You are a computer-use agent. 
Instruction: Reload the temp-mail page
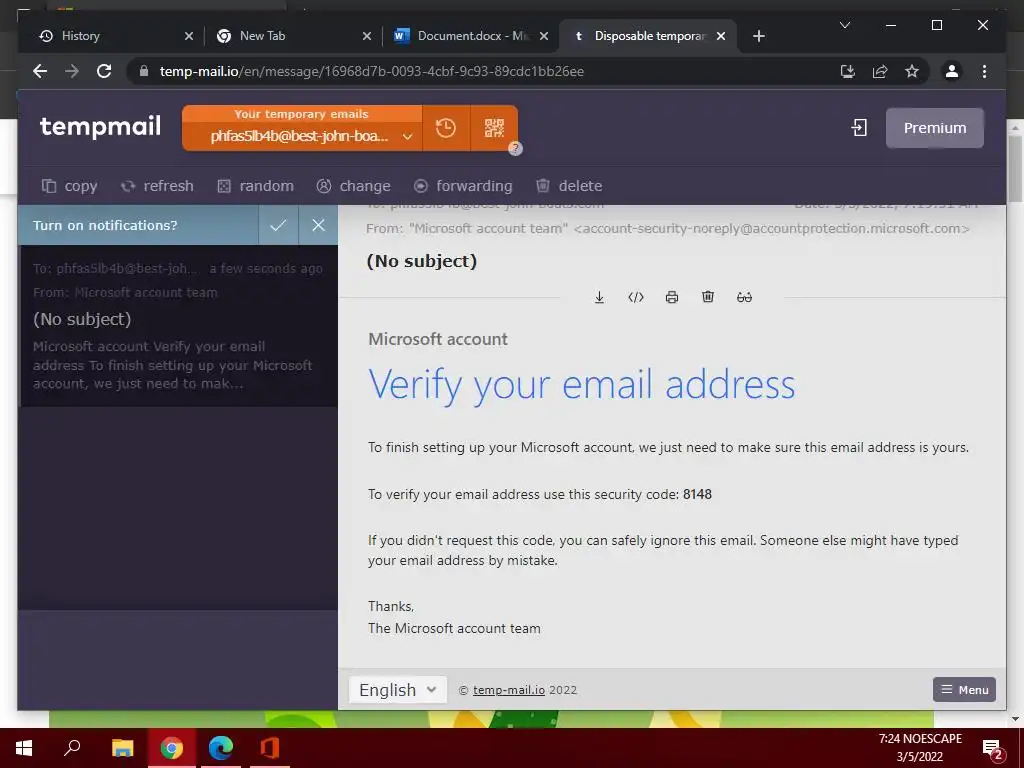click(104, 71)
